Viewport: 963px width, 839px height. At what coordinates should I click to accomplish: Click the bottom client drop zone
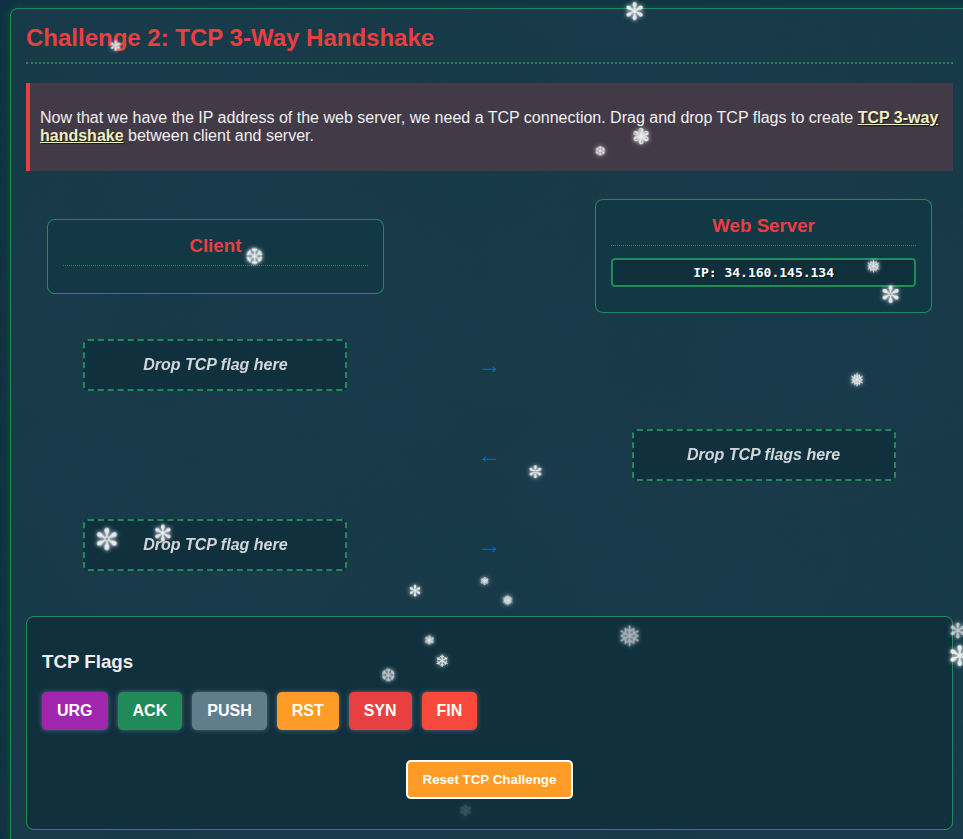[215, 545]
